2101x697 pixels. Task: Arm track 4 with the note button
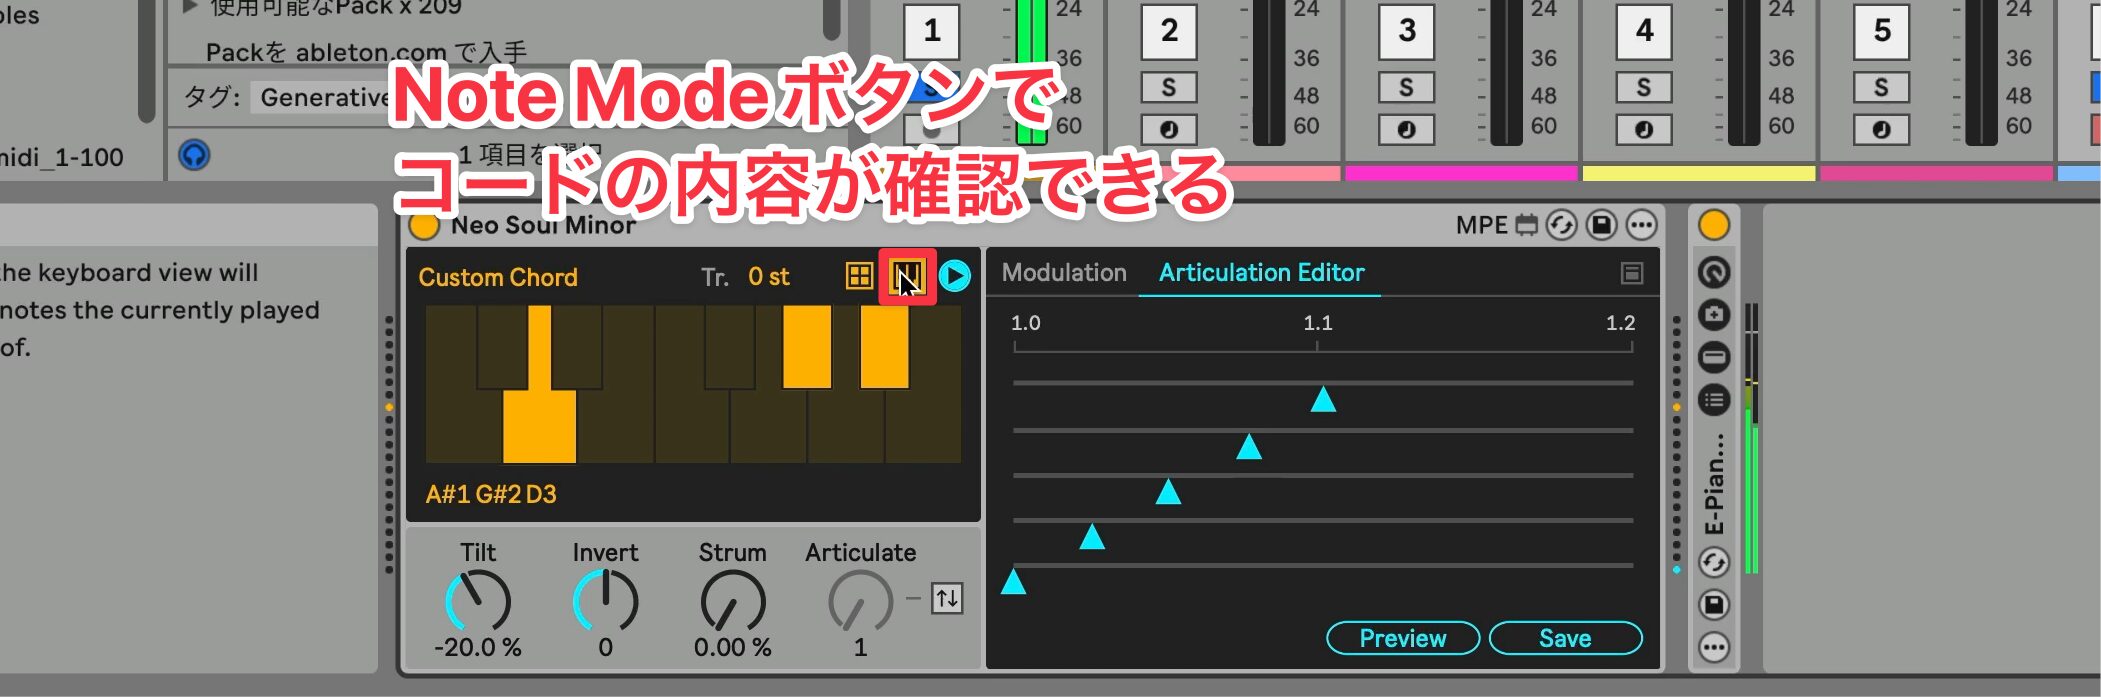1644,129
